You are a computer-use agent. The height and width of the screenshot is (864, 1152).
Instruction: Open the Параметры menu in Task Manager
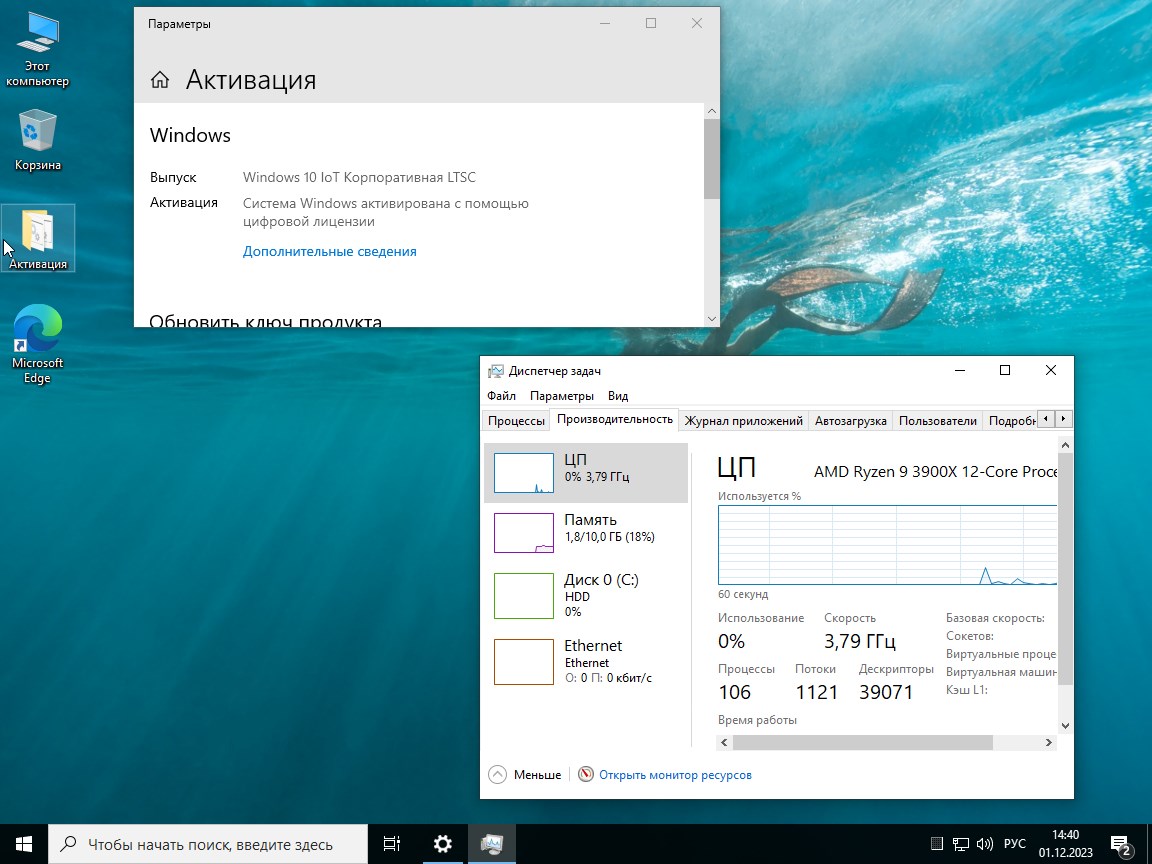click(562, 395)
